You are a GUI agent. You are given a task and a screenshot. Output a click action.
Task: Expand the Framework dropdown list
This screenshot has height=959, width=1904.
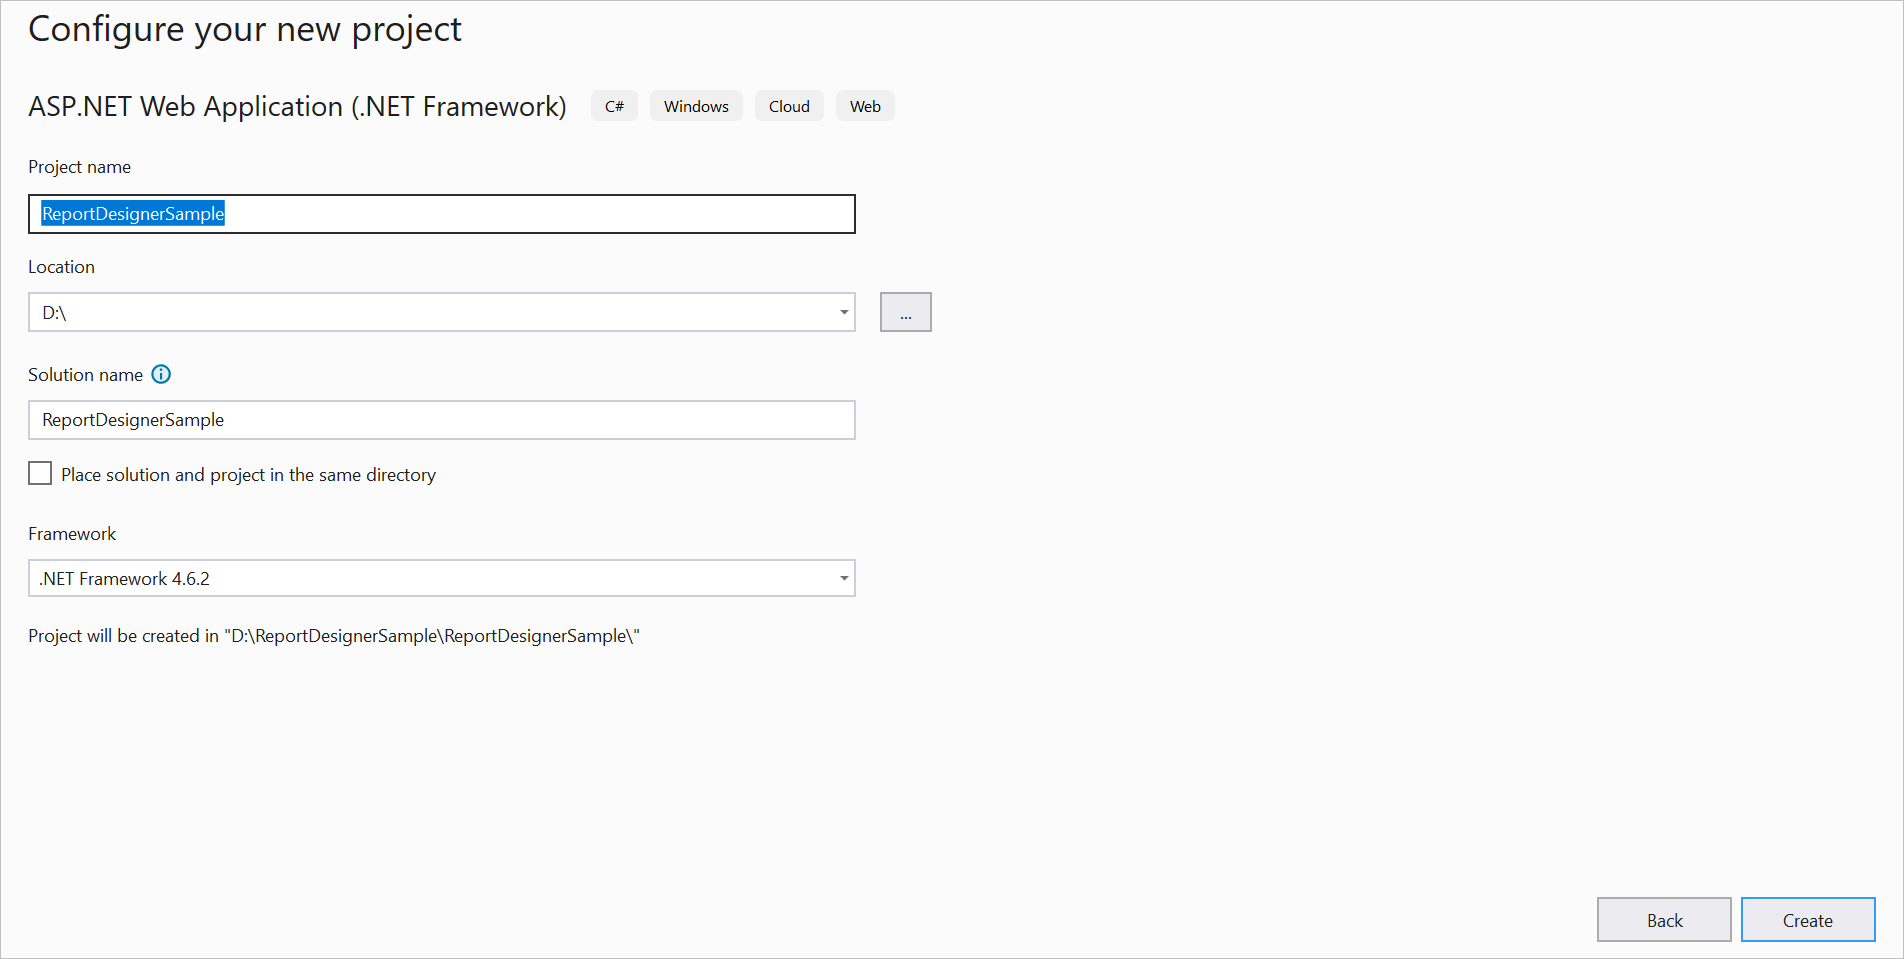point(844,578)
